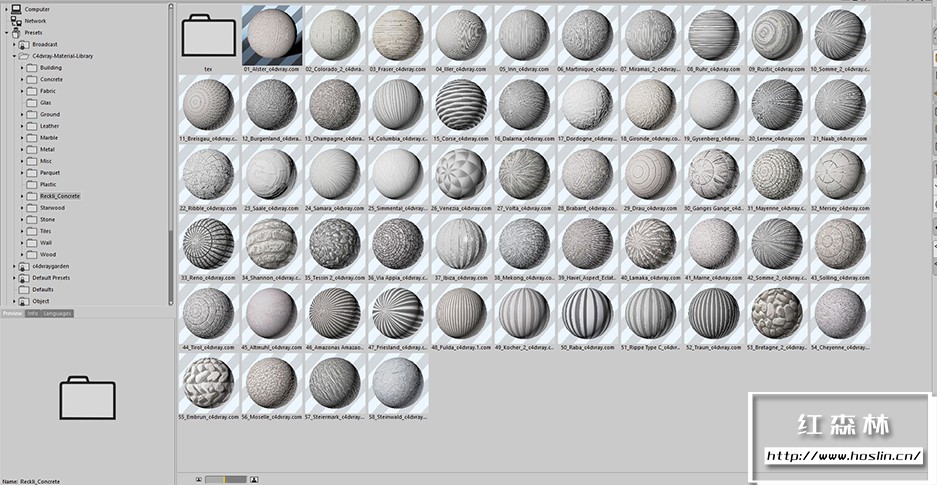Click the thumbnail size slider
This screenshot has height=485, width=937.
tap(225, 479)
